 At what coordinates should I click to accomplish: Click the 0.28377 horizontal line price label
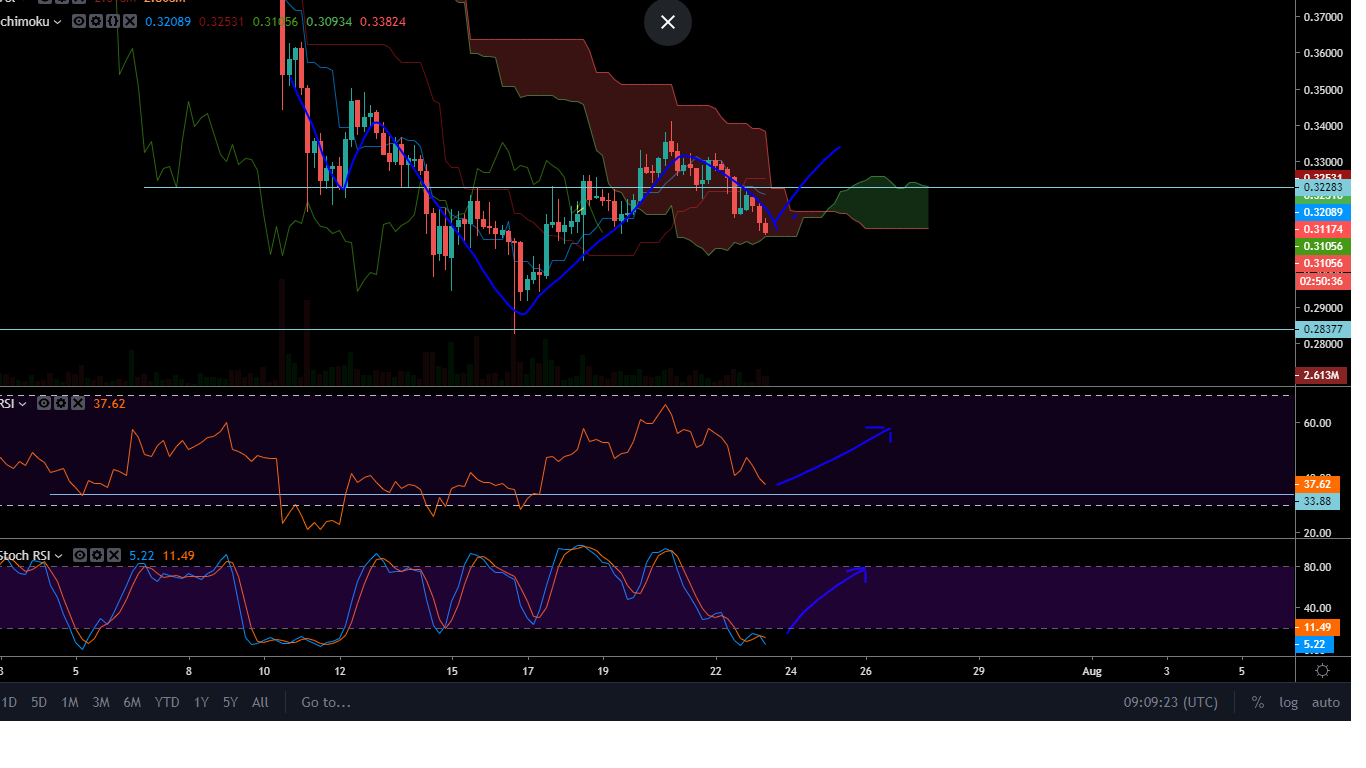(x=1322, y=329)
